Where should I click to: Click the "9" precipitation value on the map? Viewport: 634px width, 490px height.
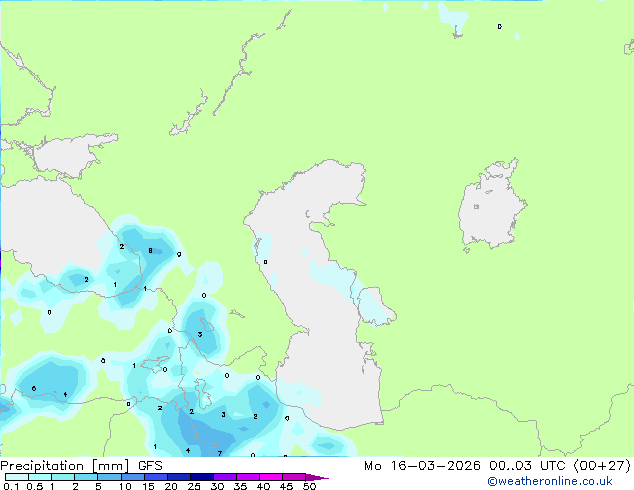[179, 254]
